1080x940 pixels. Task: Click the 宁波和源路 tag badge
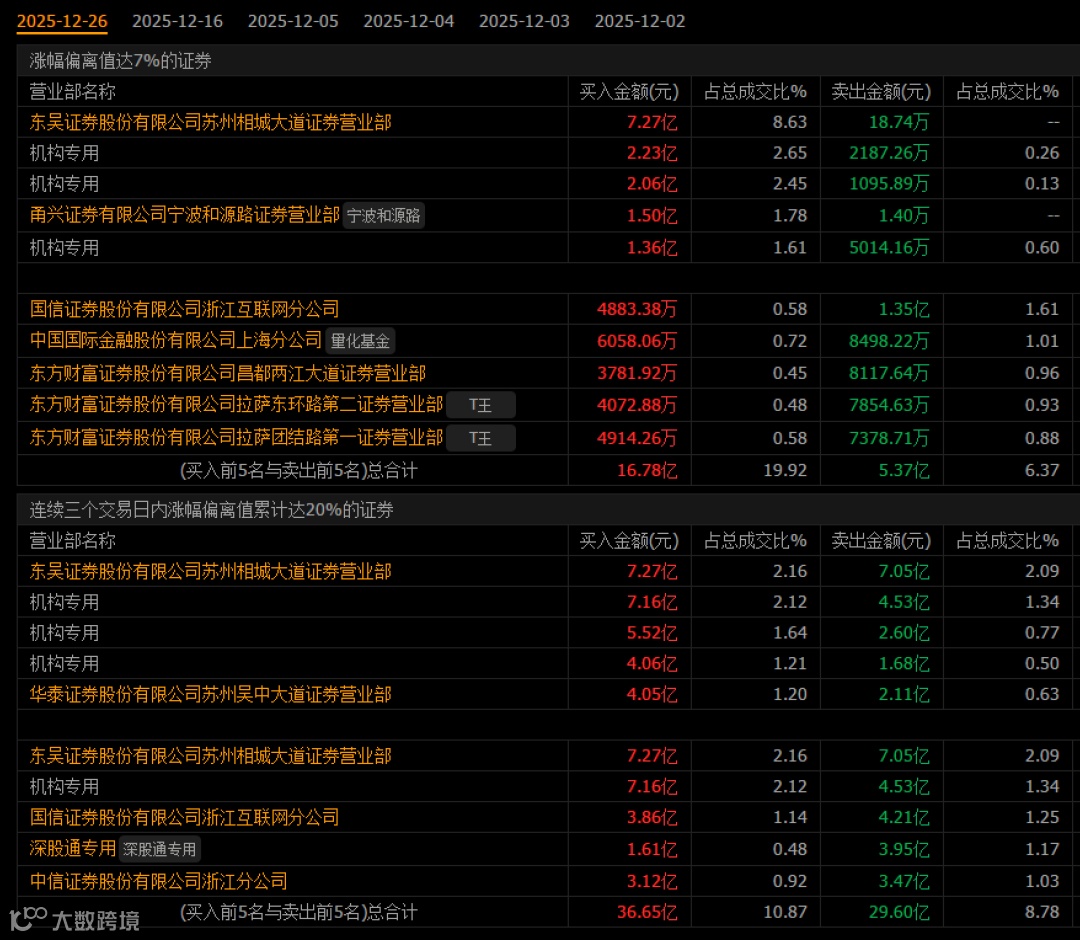pyautogui.click(x=384, y=216)
